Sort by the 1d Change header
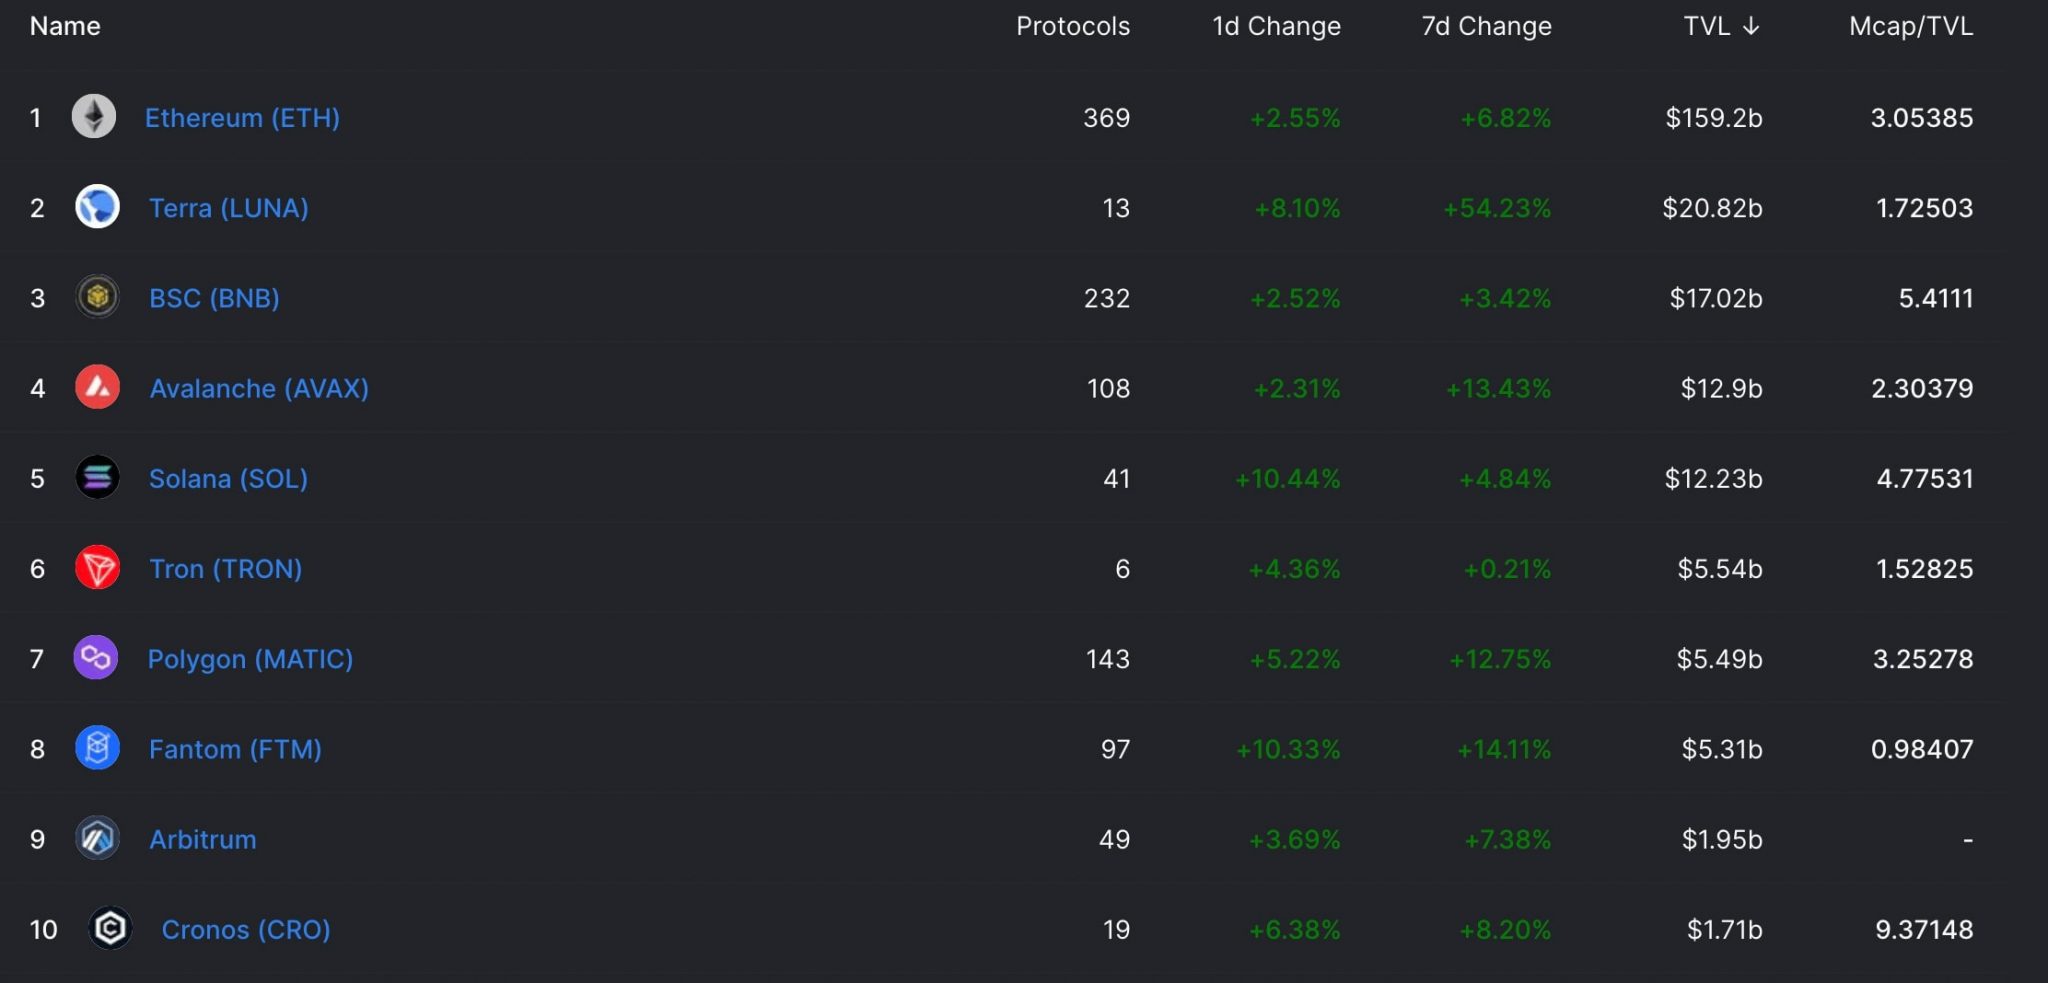Screen dimensions: 2048x983 (1276, 26)
